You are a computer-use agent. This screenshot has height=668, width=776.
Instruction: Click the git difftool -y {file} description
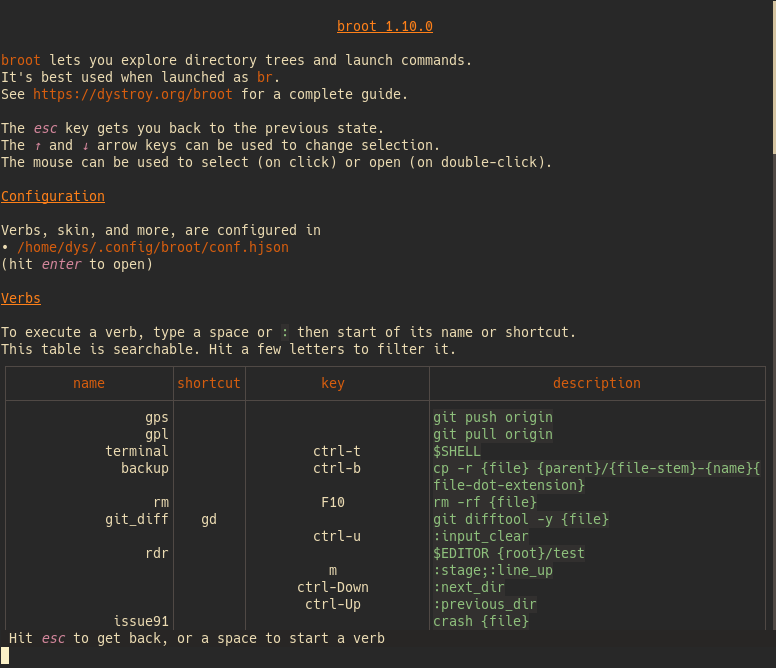pos(521,519)
